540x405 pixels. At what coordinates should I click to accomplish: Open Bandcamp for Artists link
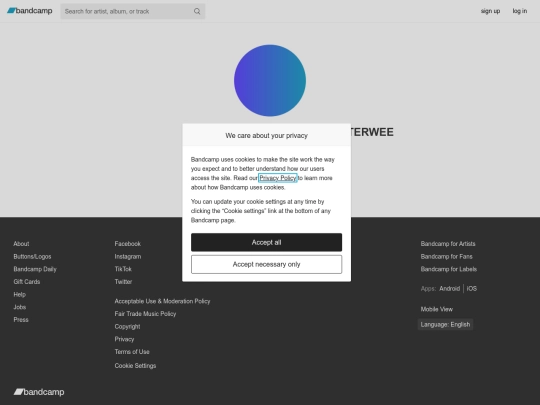[x=448, y=244]
